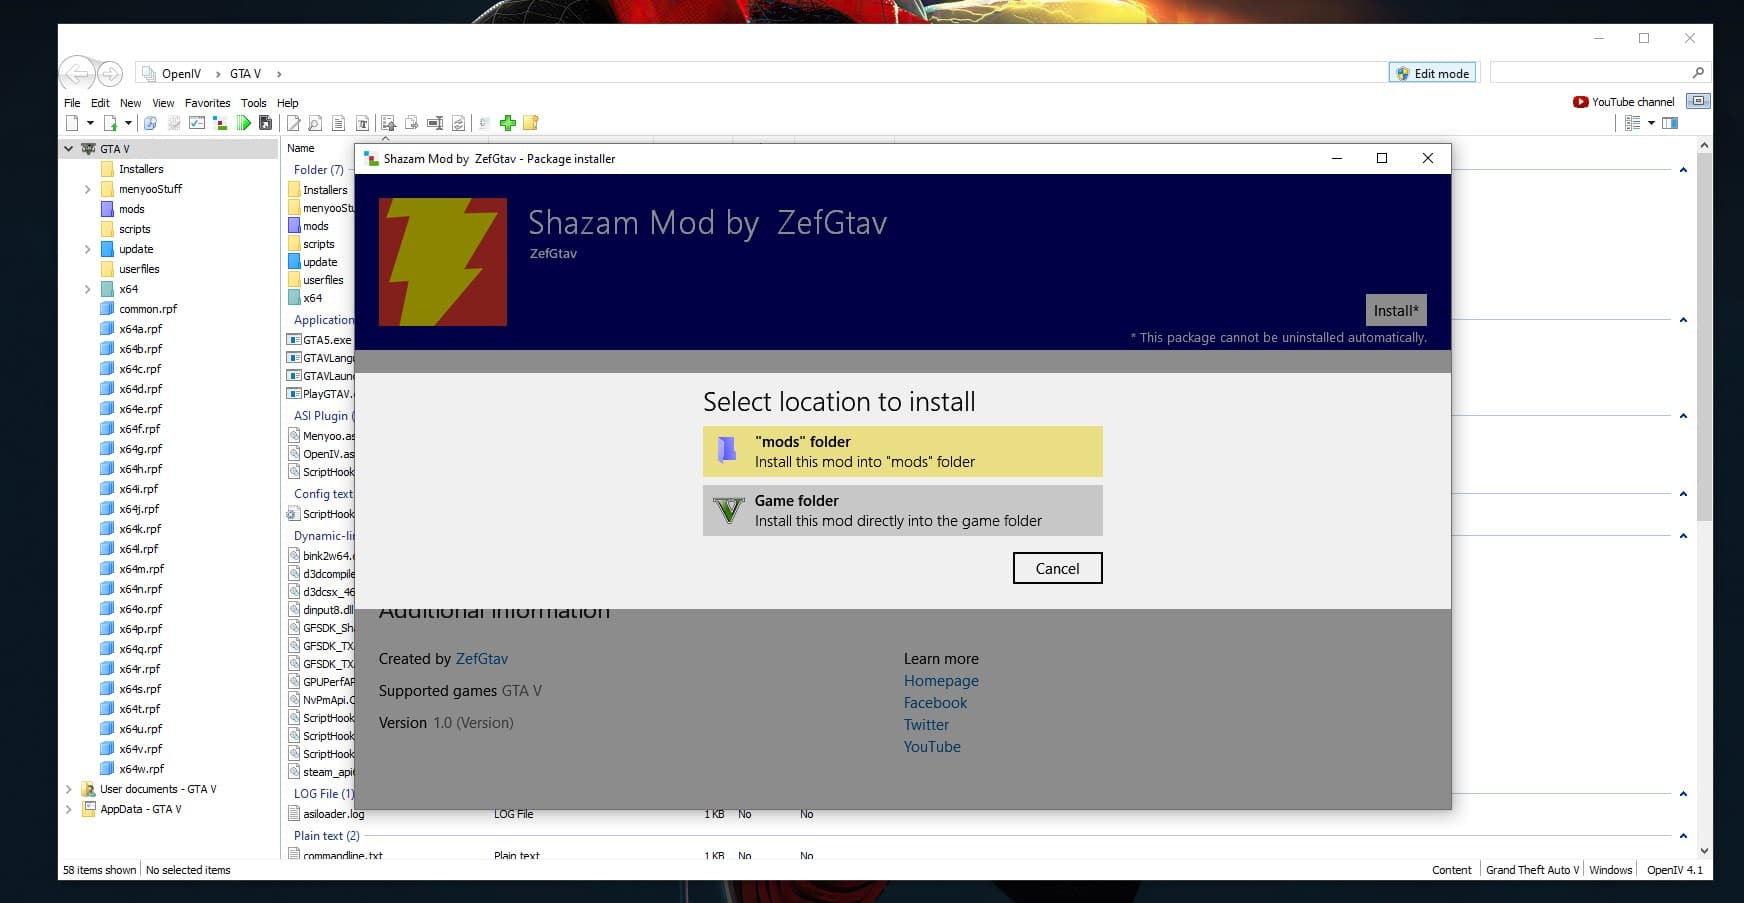This screenshot has height=903, width=1744.
Task: Toggle Edit mode button
Action: tap(1432, 73)
